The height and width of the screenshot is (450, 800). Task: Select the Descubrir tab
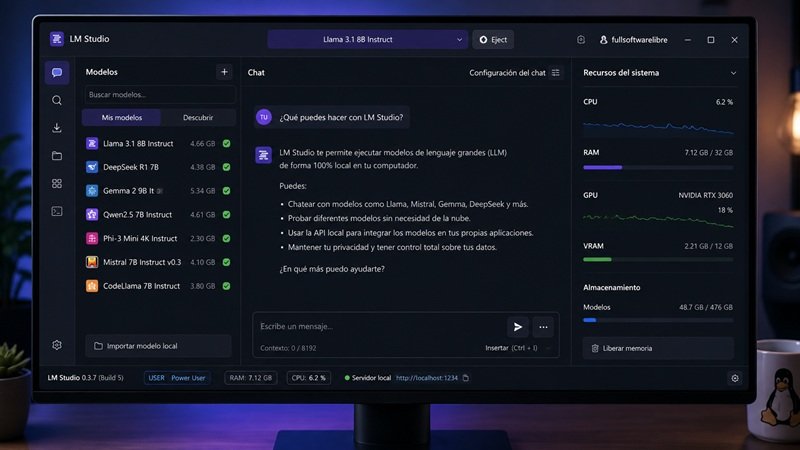click(x=198, y=117)
